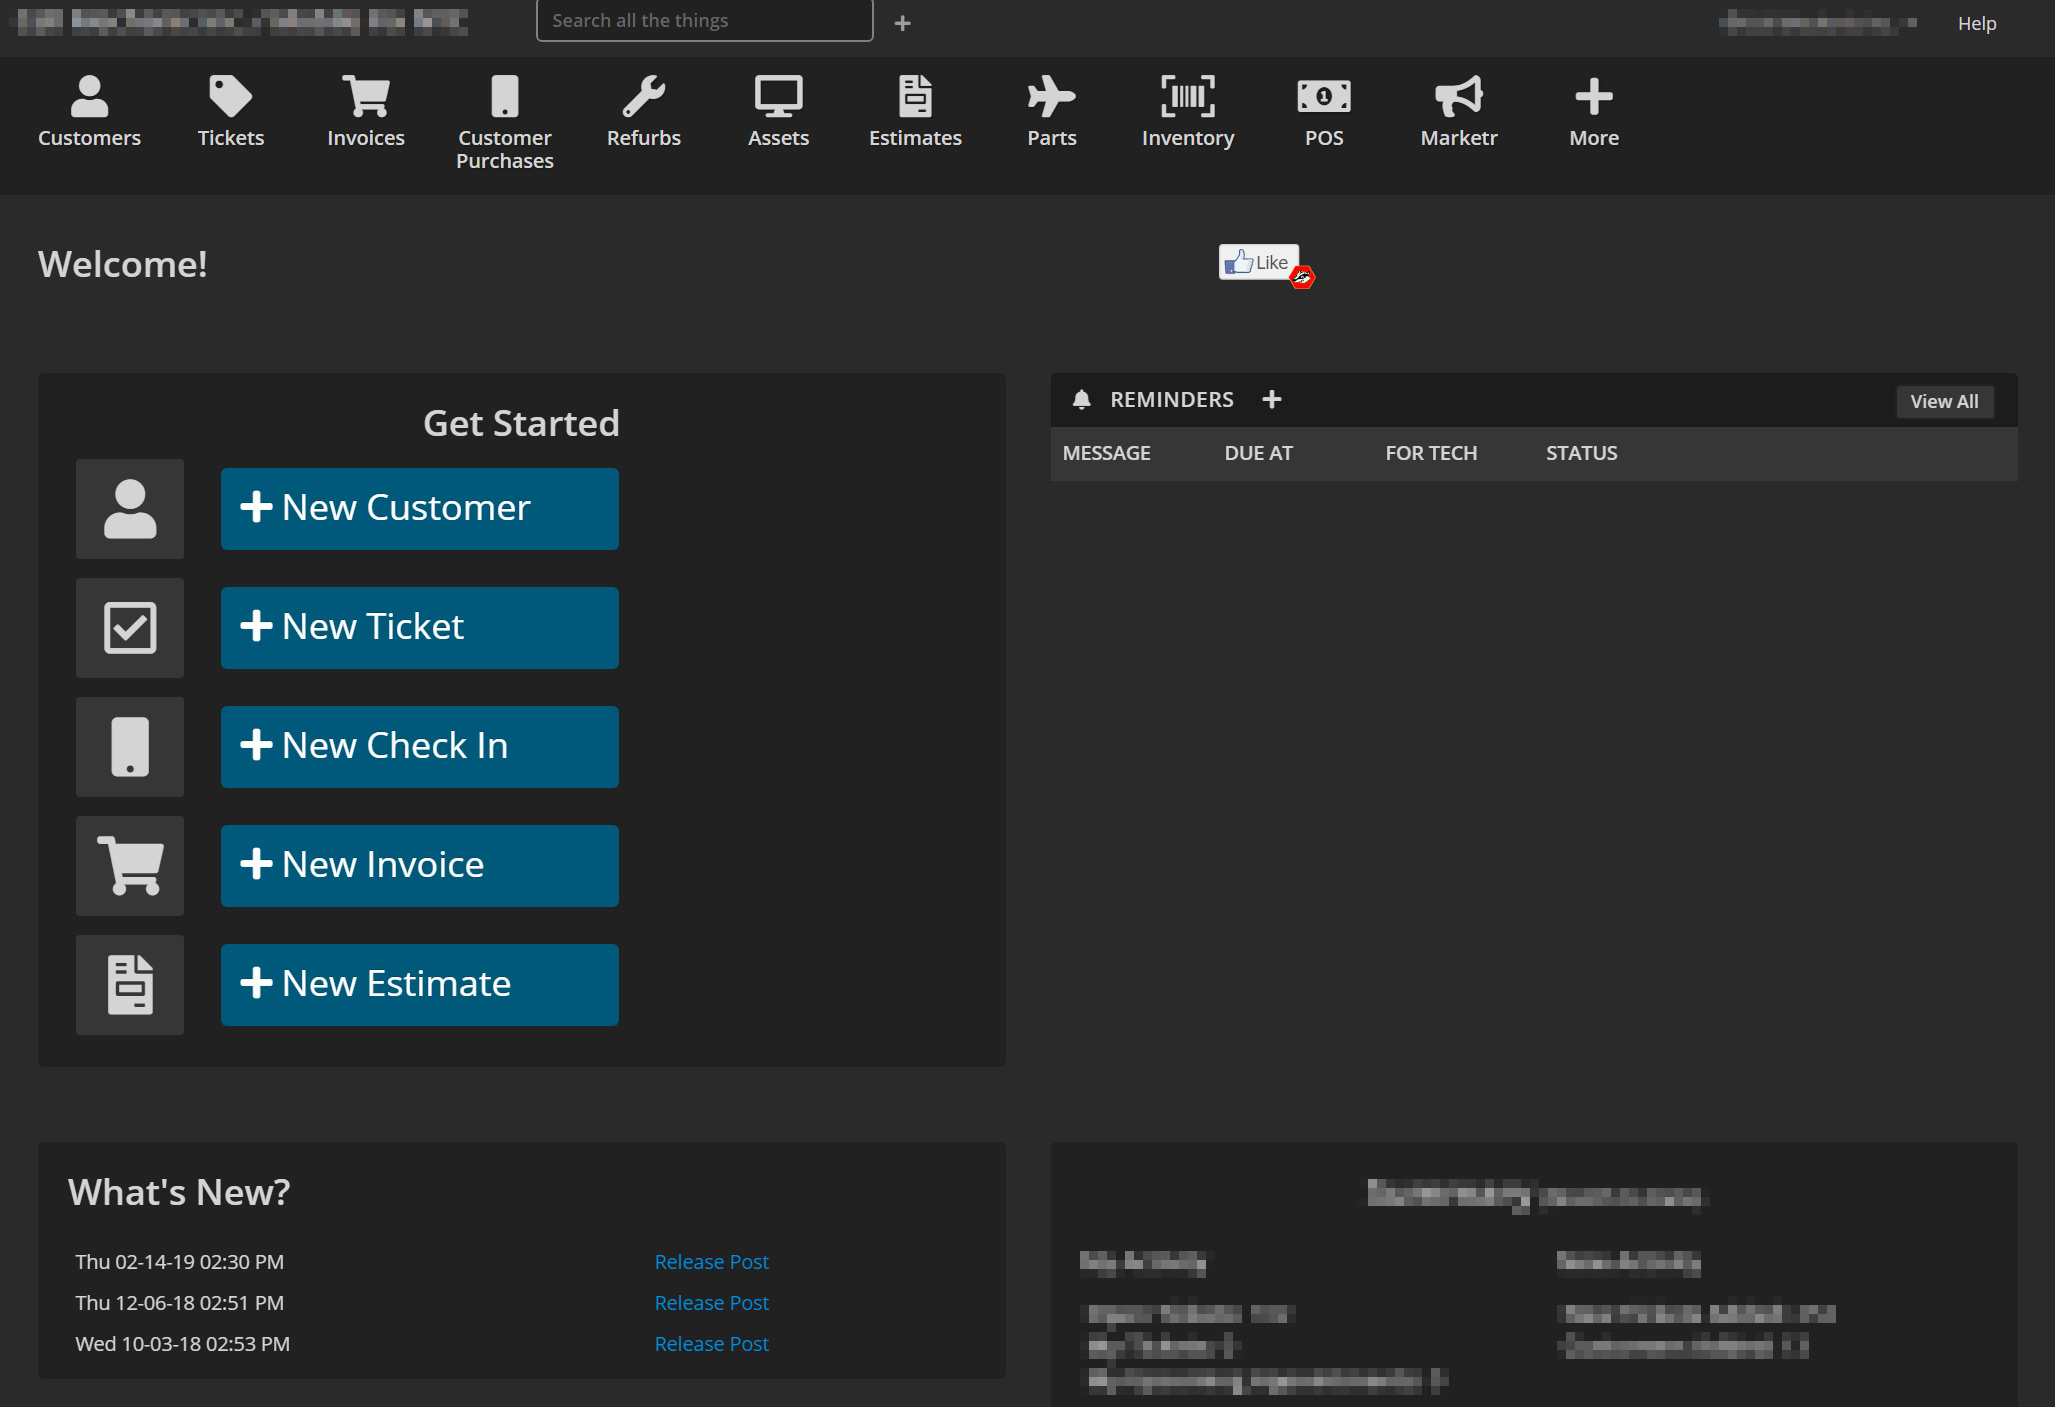Click the Welcome! heading

click(x=122, y=264)
